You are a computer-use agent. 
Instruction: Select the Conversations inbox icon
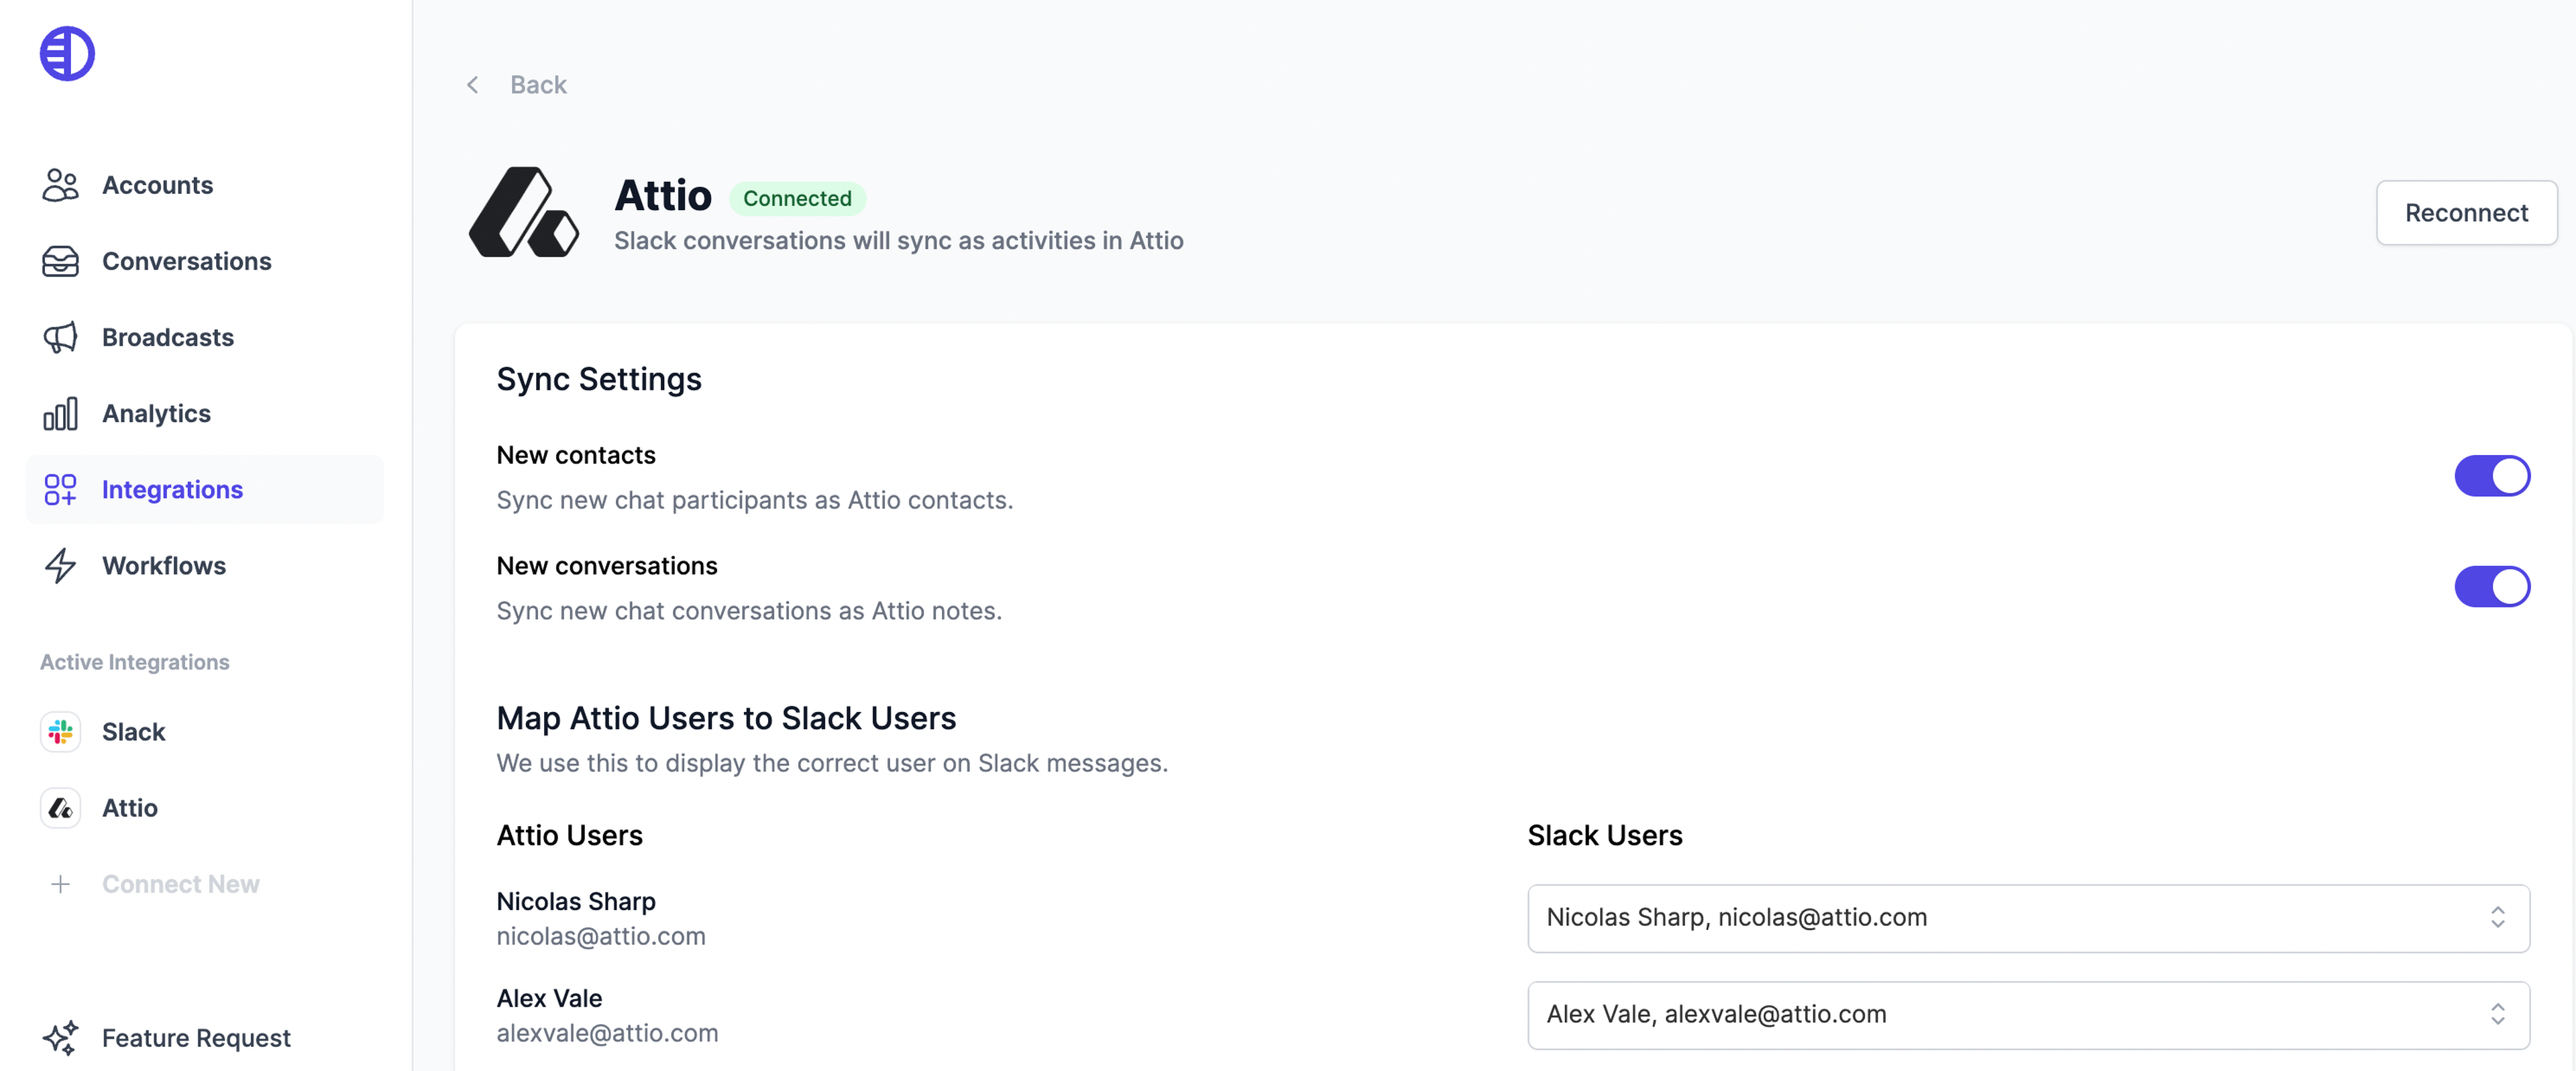coord(60,261)
